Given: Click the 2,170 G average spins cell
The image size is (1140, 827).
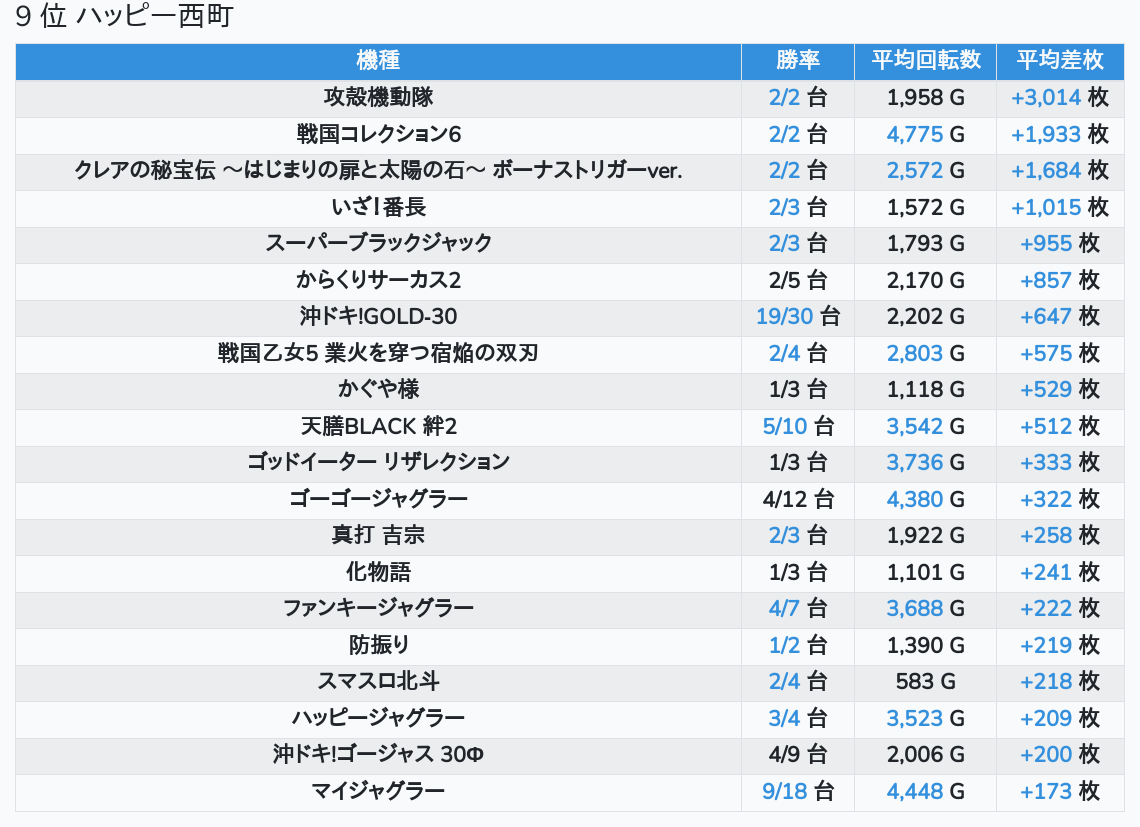Looking at the screenshot, I should click(926, 280).
